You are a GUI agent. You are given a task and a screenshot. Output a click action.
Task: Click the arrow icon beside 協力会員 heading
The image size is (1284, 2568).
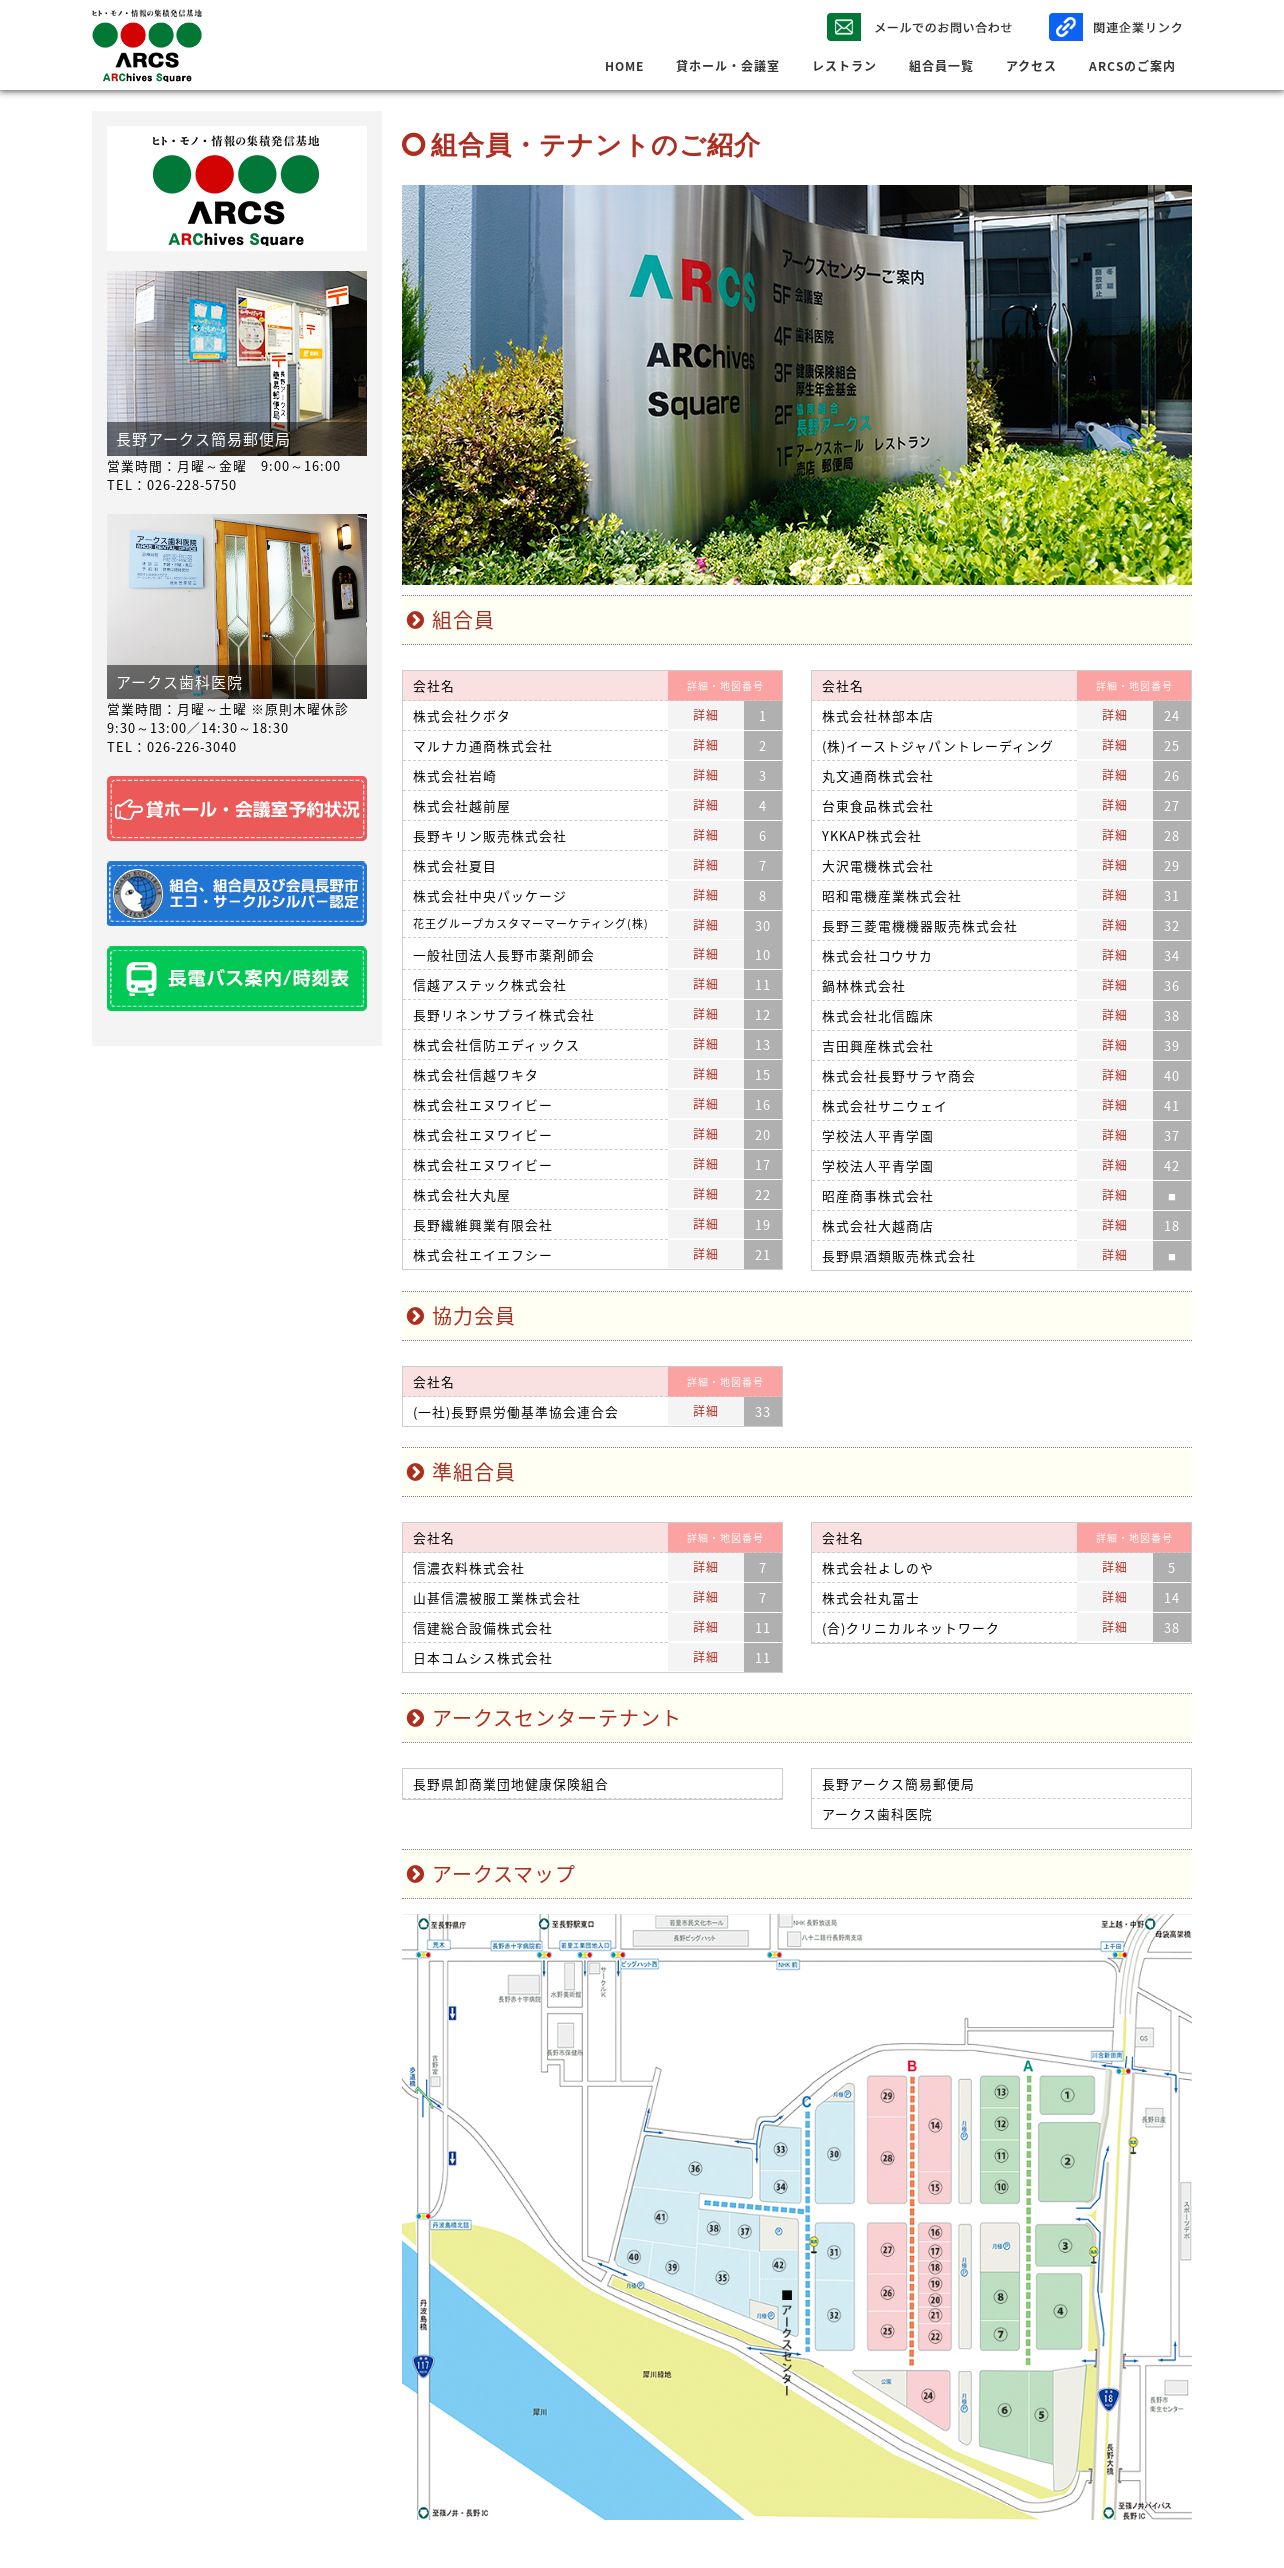[x=415, y=1316]
